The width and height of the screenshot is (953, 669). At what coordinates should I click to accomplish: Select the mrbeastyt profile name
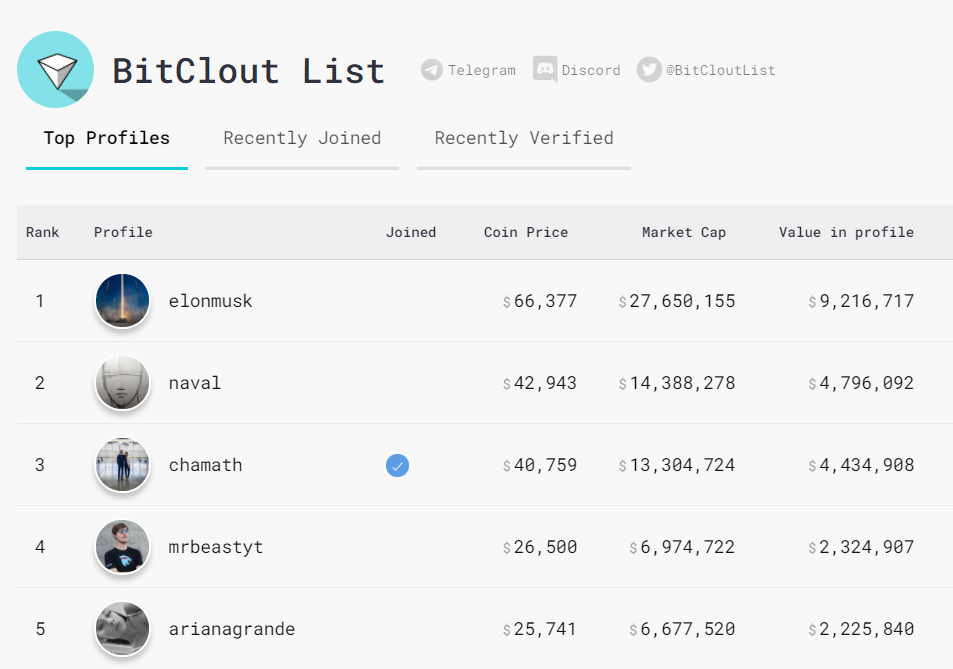tap(216, 547)
